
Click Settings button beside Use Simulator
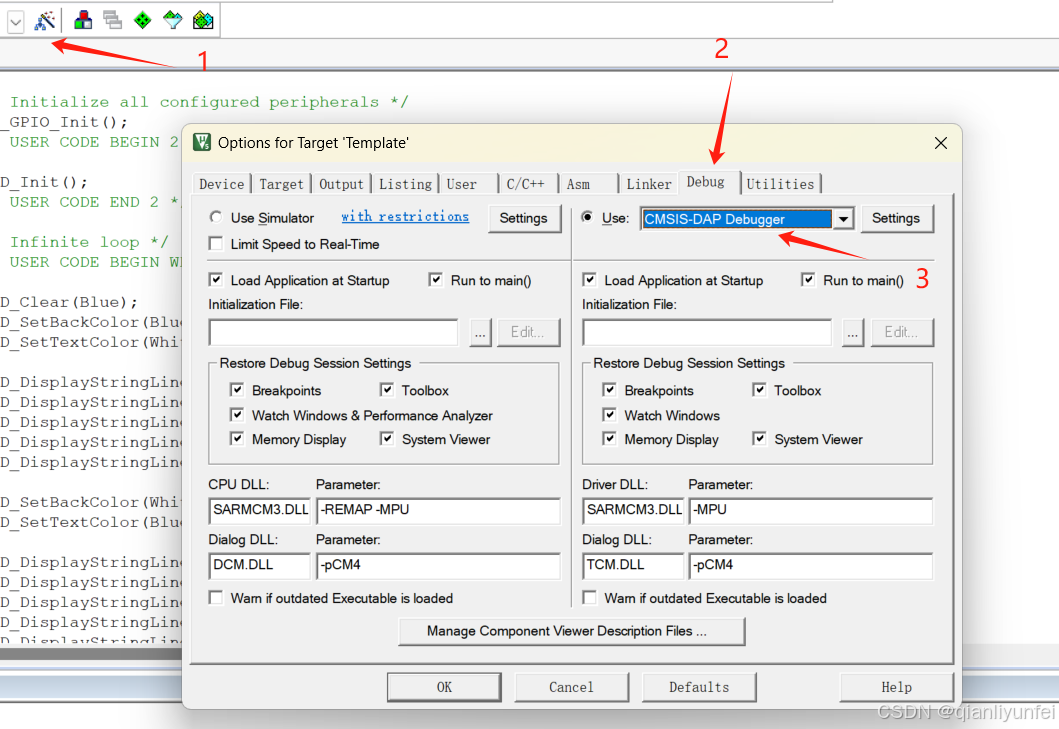(x=523, y=218)
